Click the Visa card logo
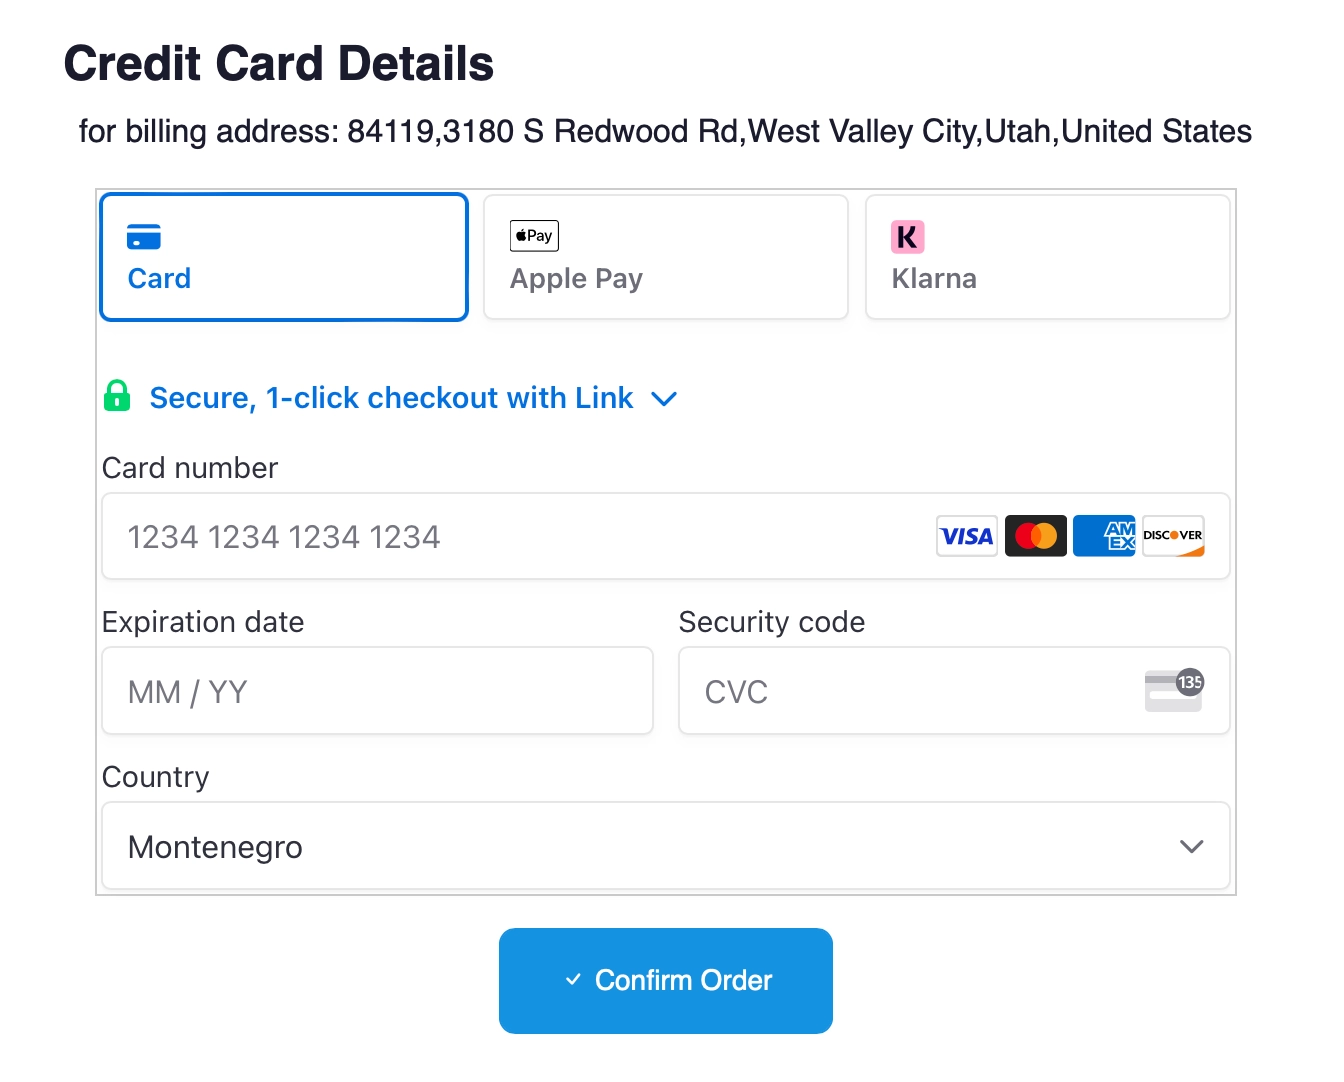The image size is (1344, 1082). coord(967,536)
